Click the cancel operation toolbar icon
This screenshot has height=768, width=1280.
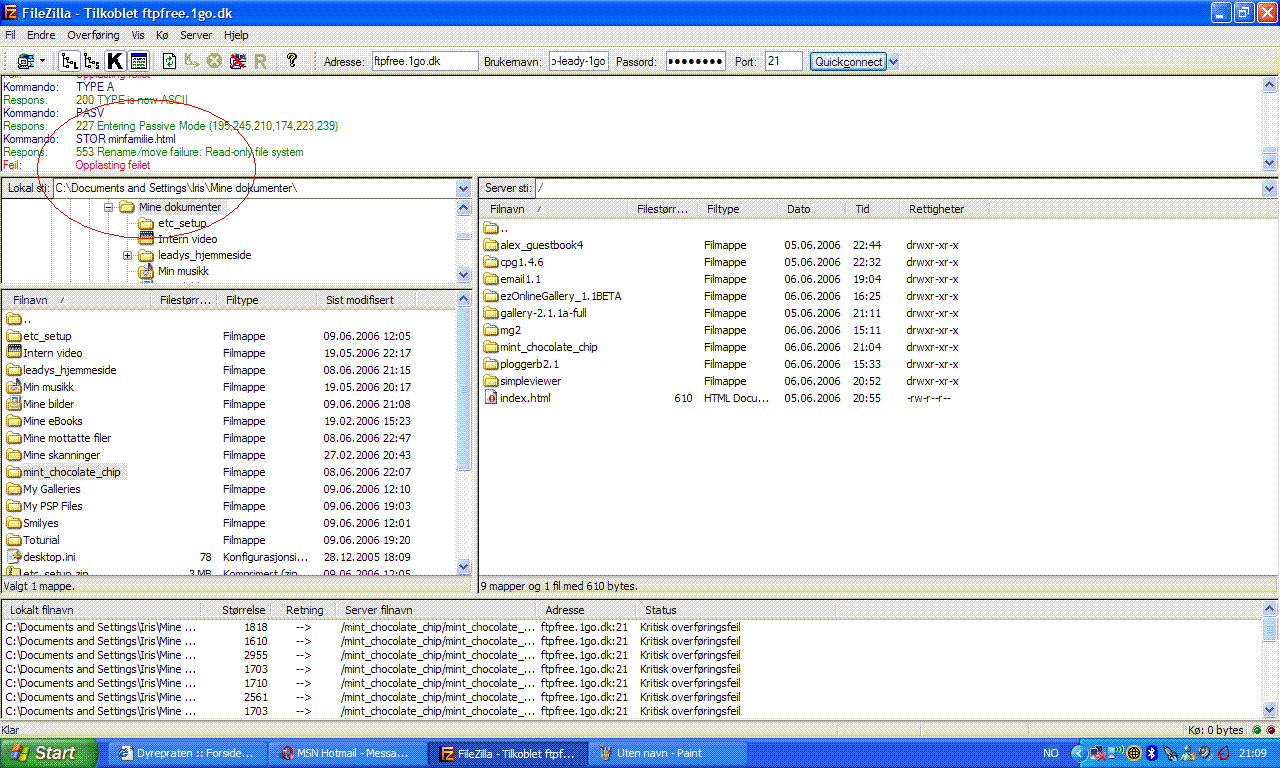click(214, 61)
